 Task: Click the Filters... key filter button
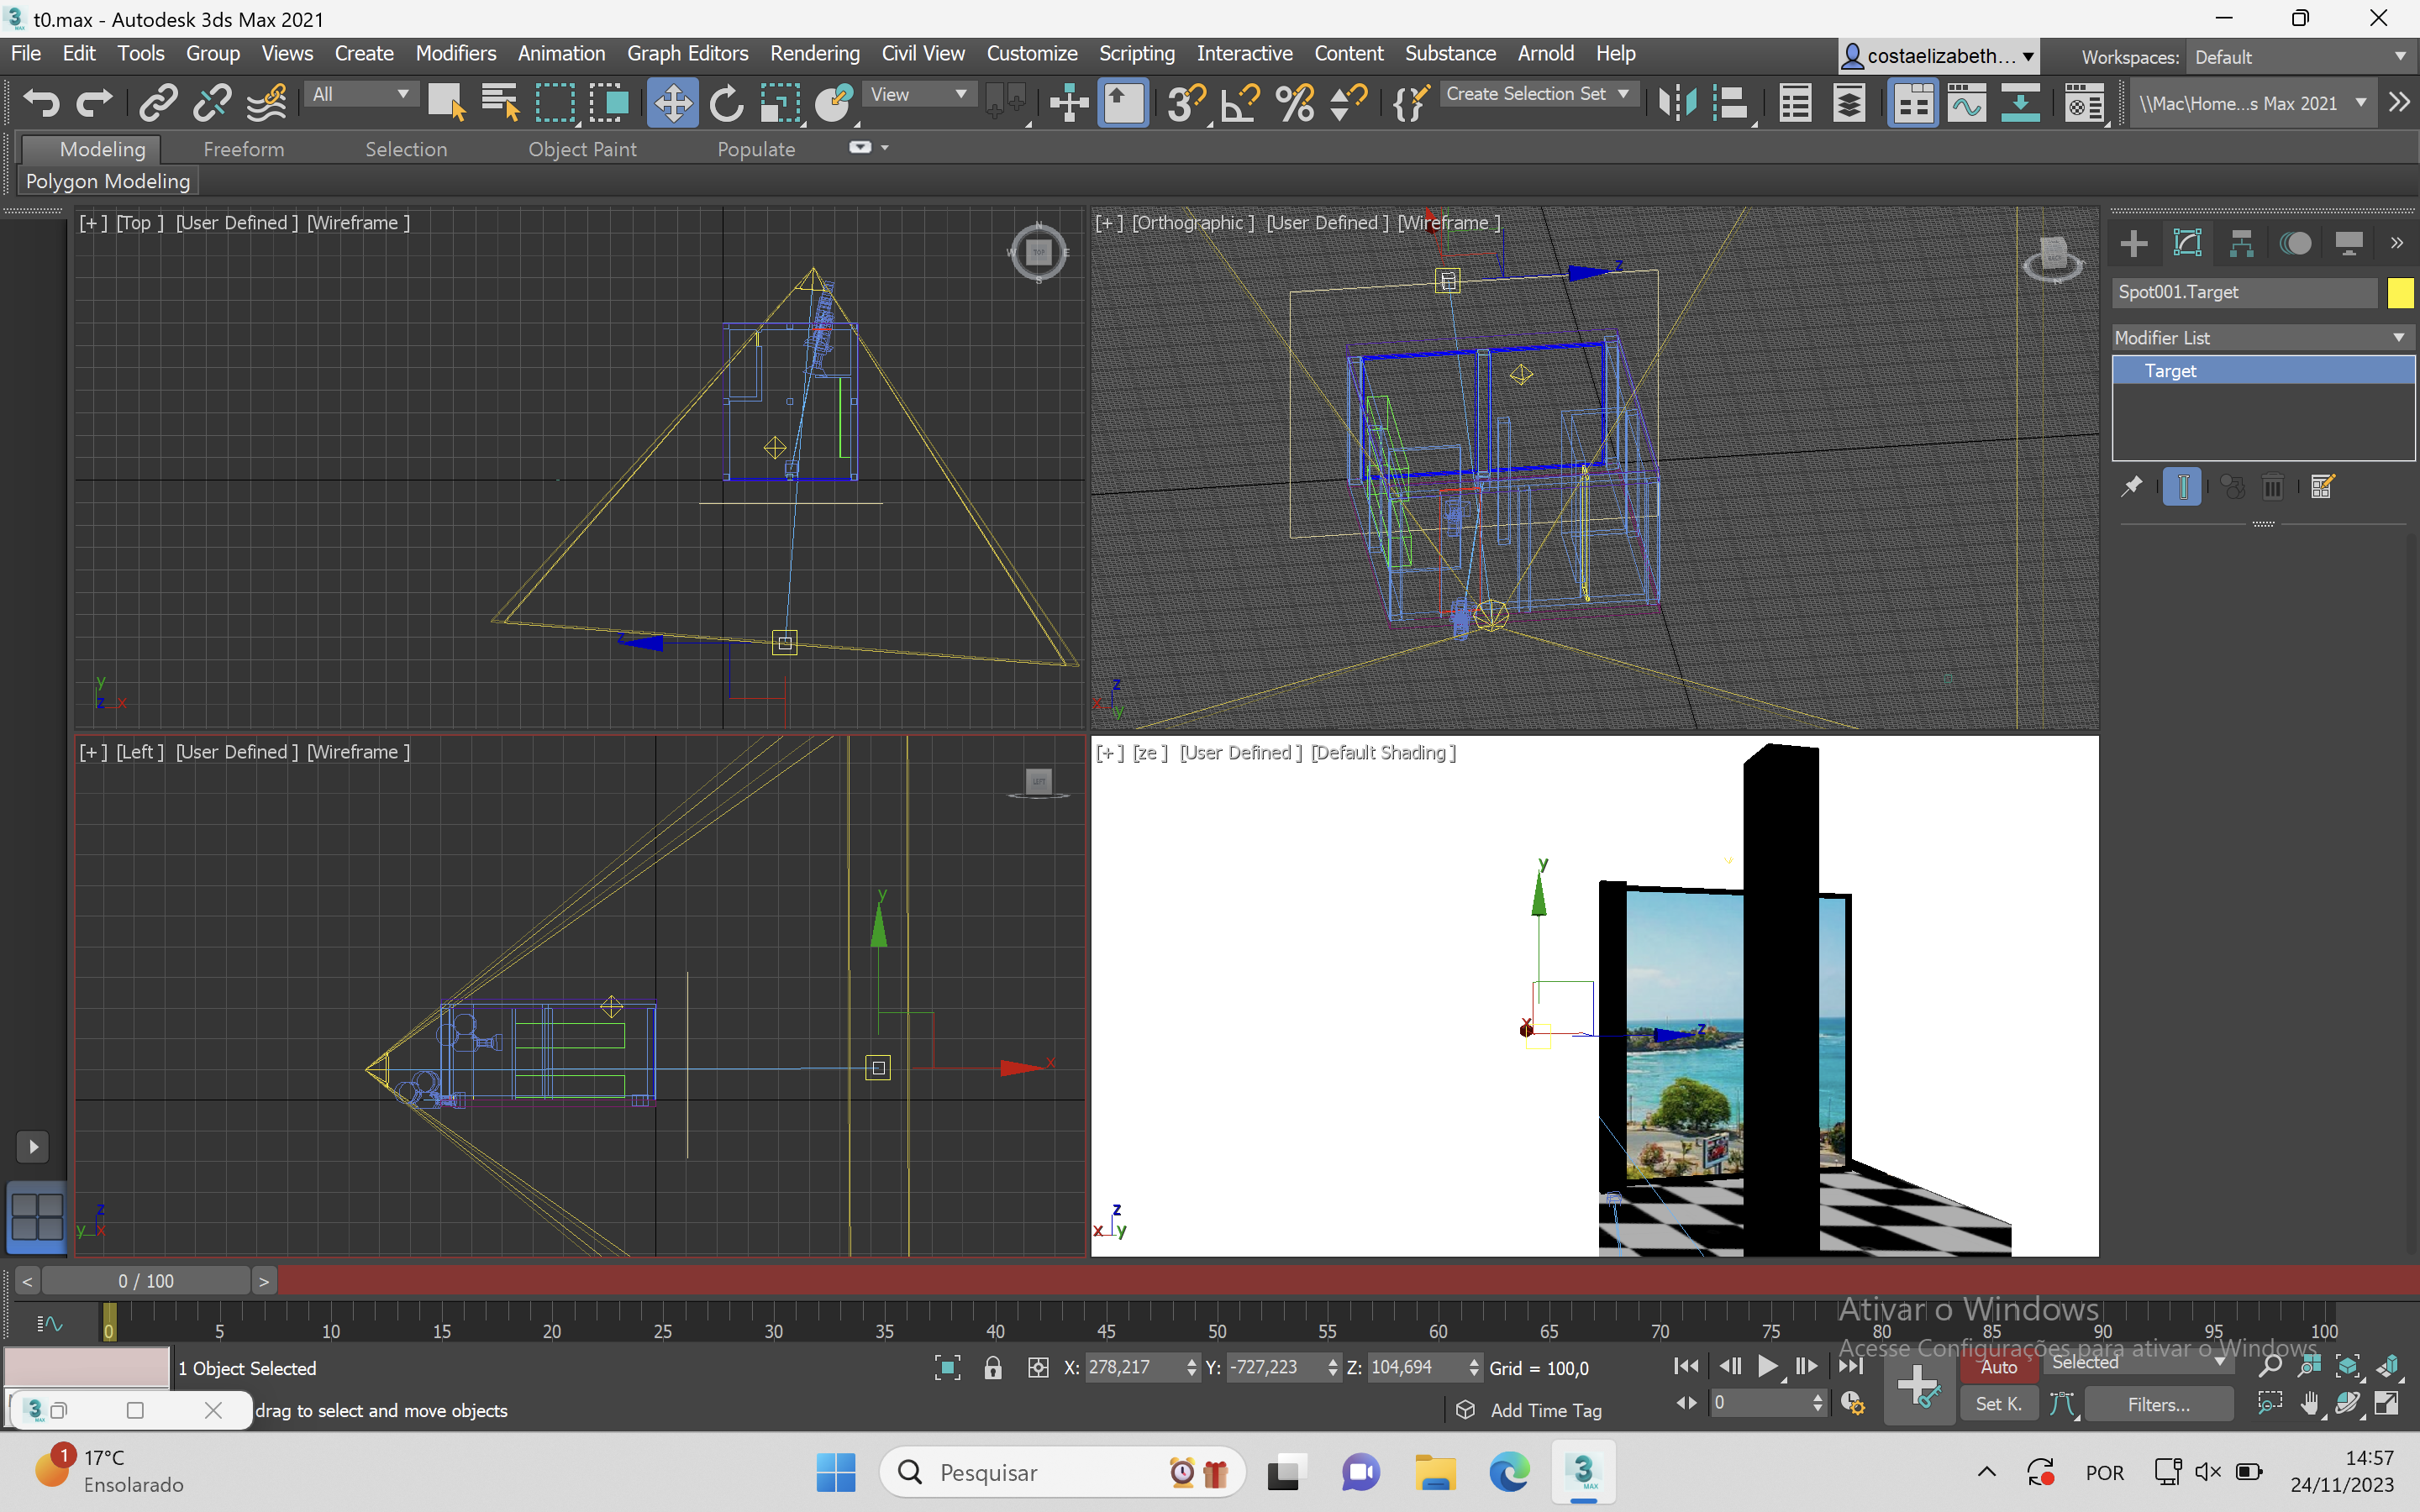click(2158, 1404)
